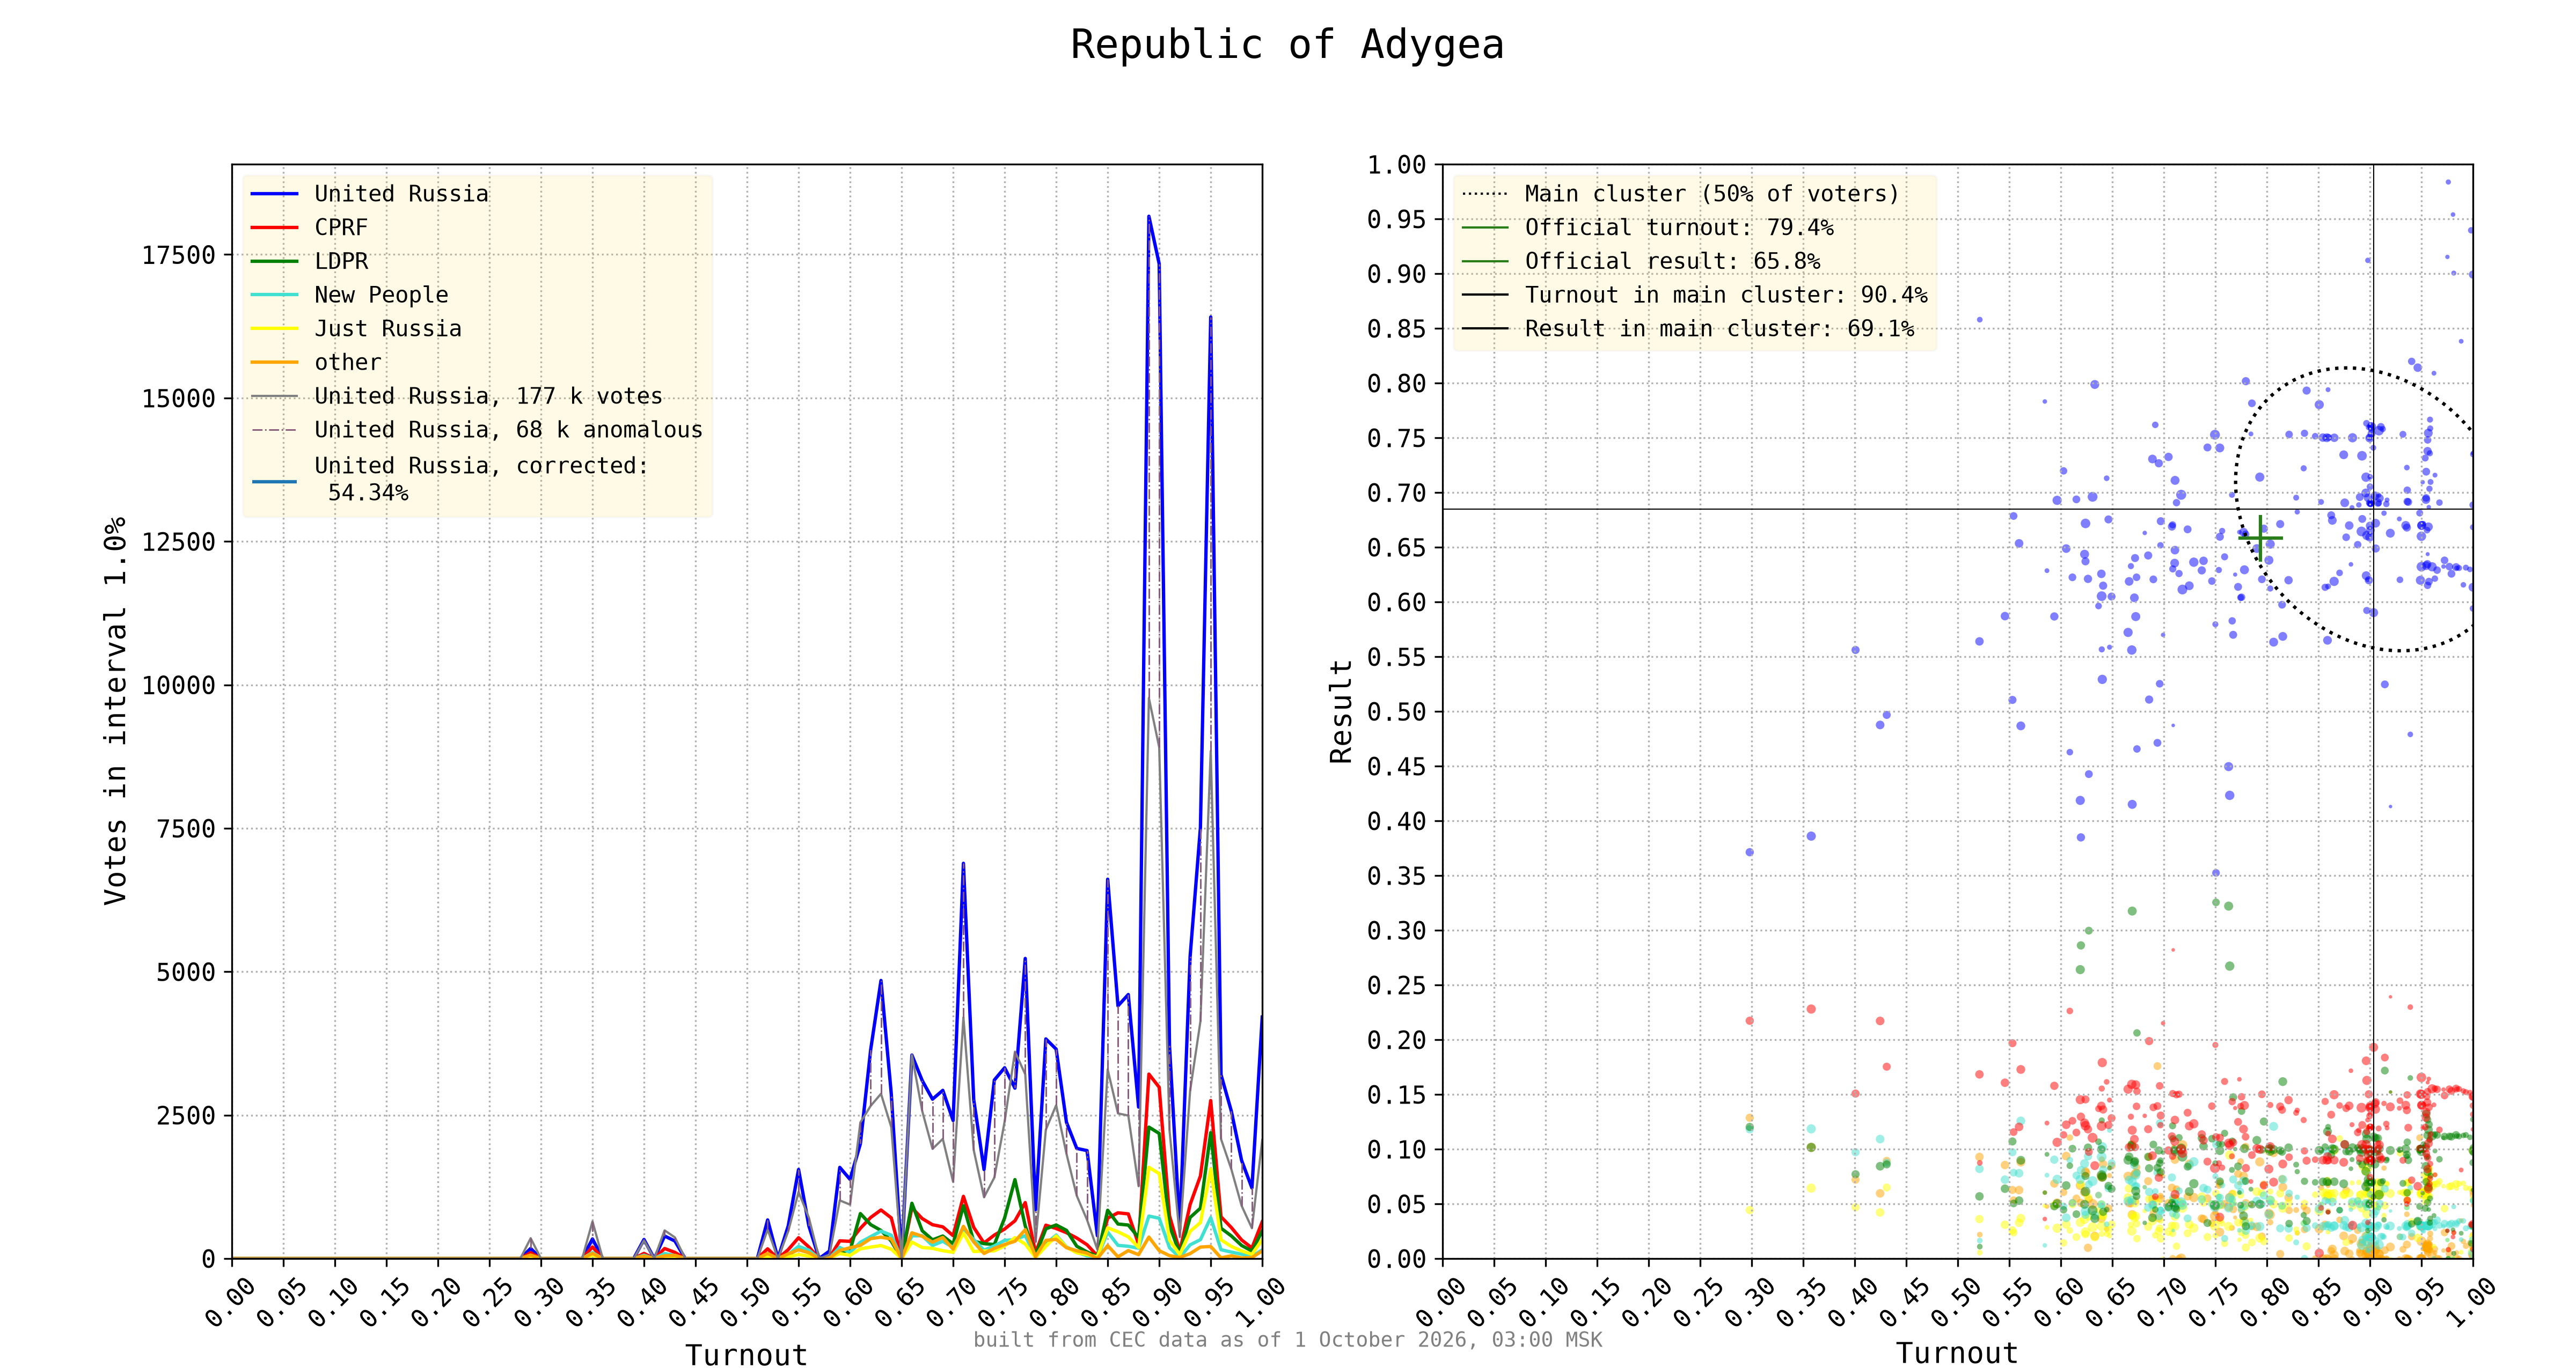
Task: Click the blue United Russia legend line swatch
Action: pos(274,194)
